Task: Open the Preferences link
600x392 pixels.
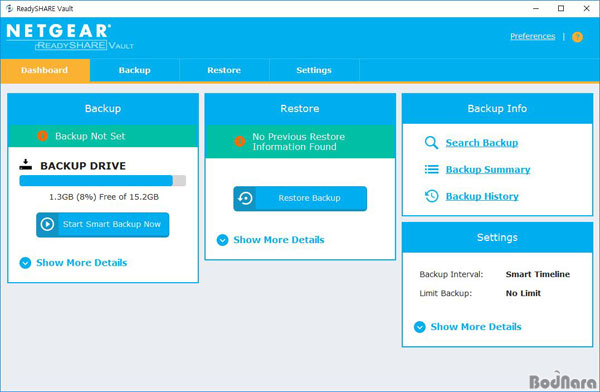Action: [533, 36]
